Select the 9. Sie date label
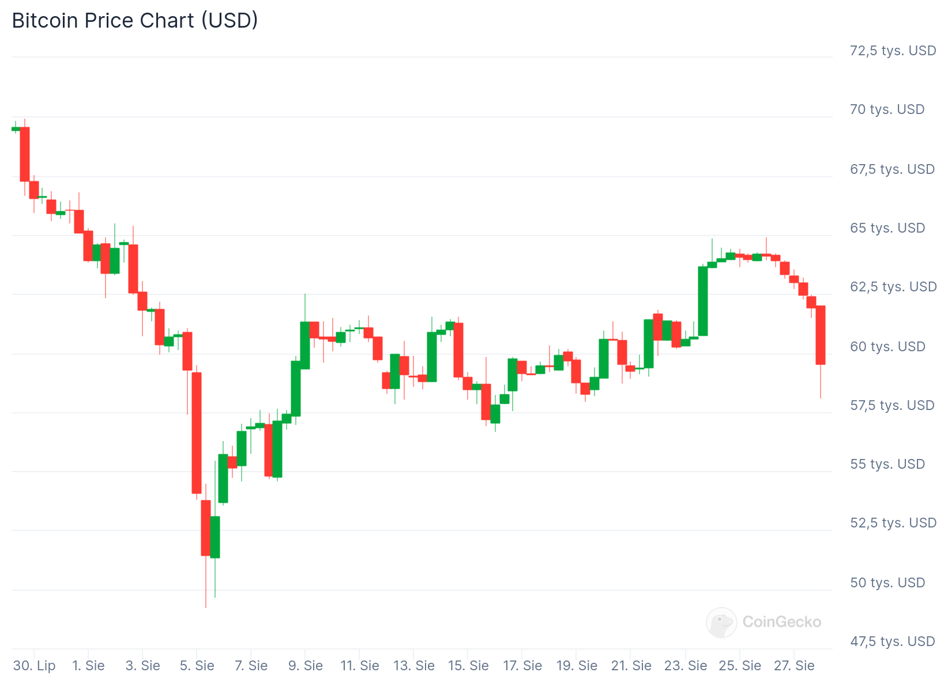 click(305, 665)
